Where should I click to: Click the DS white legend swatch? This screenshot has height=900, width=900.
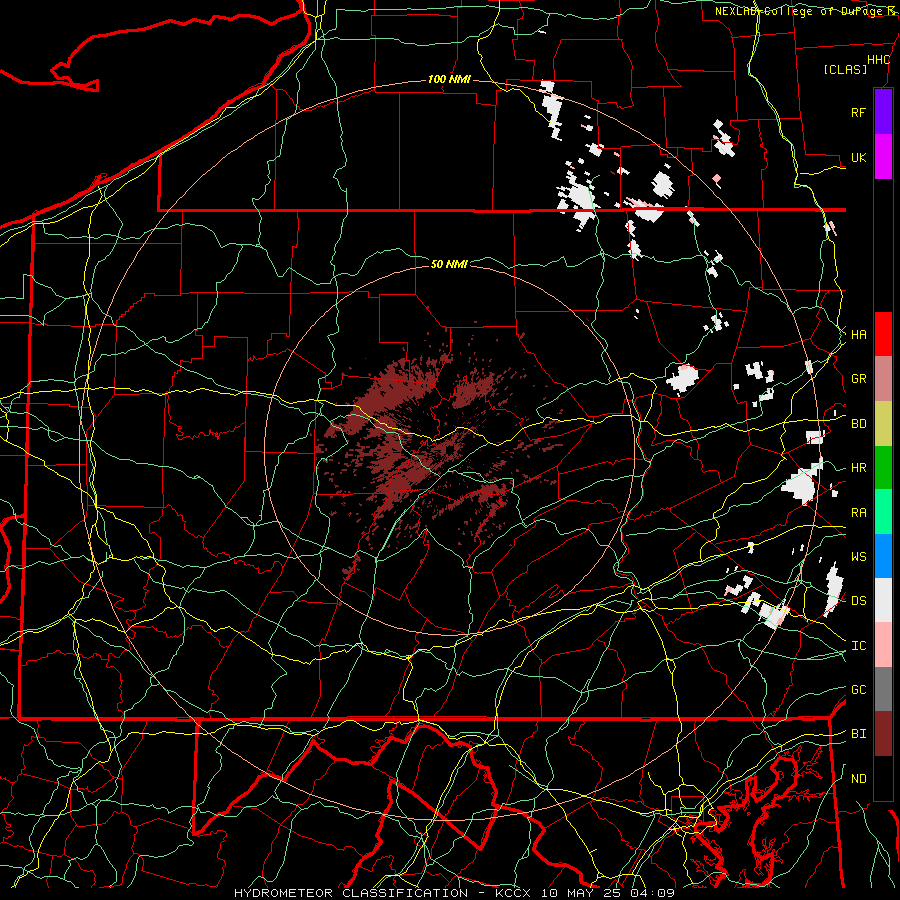point(883,600)
